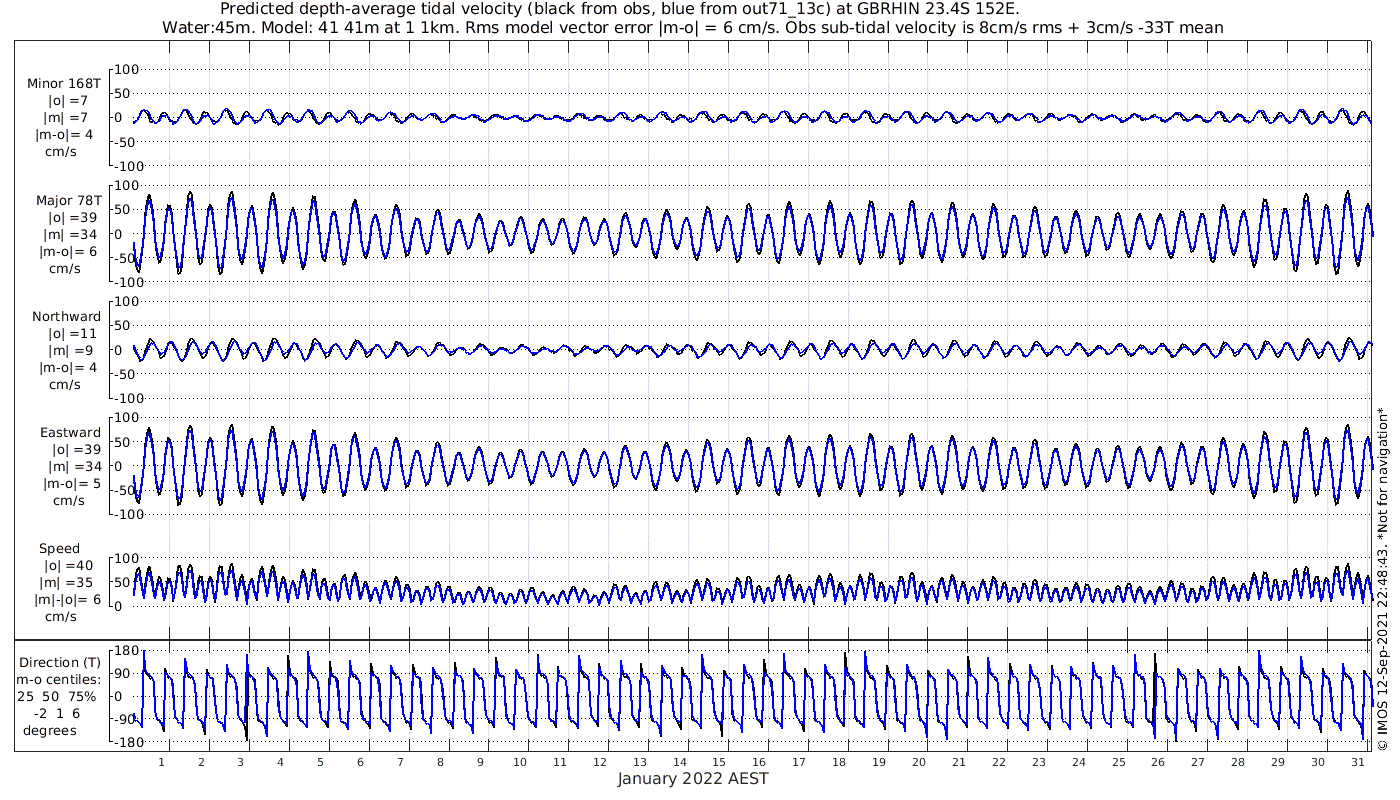Select the 'Major 78T' panel label

(x=68, y=200)
